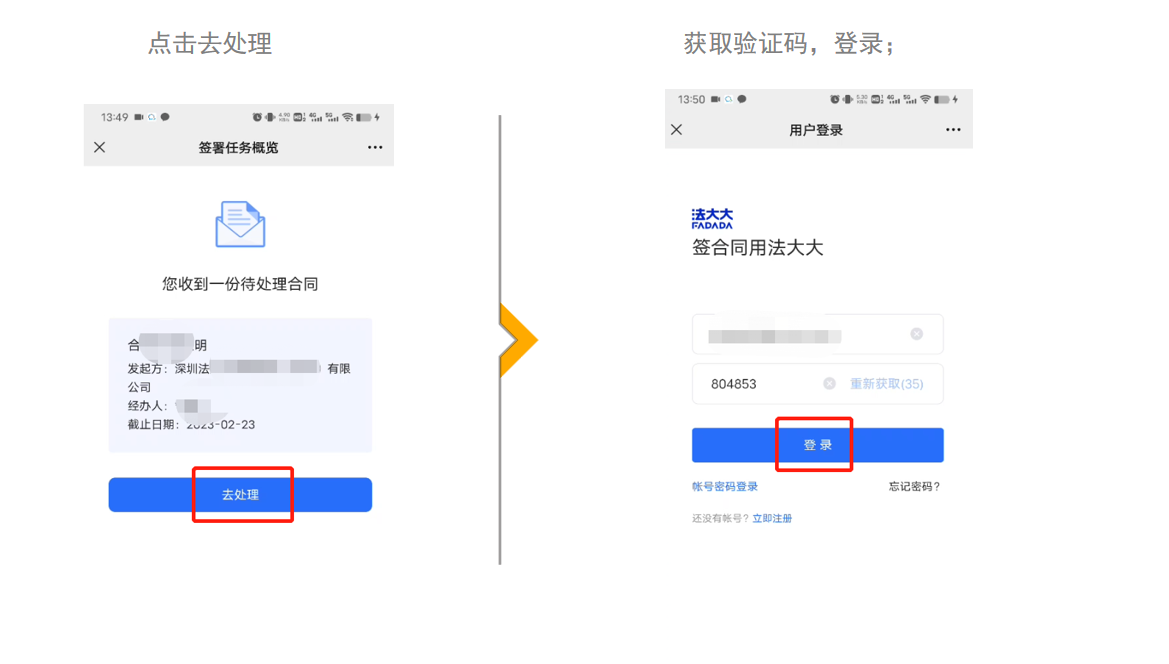This screenshot has width=1169, height=664.
Task: Switch to 帐号密码登录
Action: click(x=725, y=487)
